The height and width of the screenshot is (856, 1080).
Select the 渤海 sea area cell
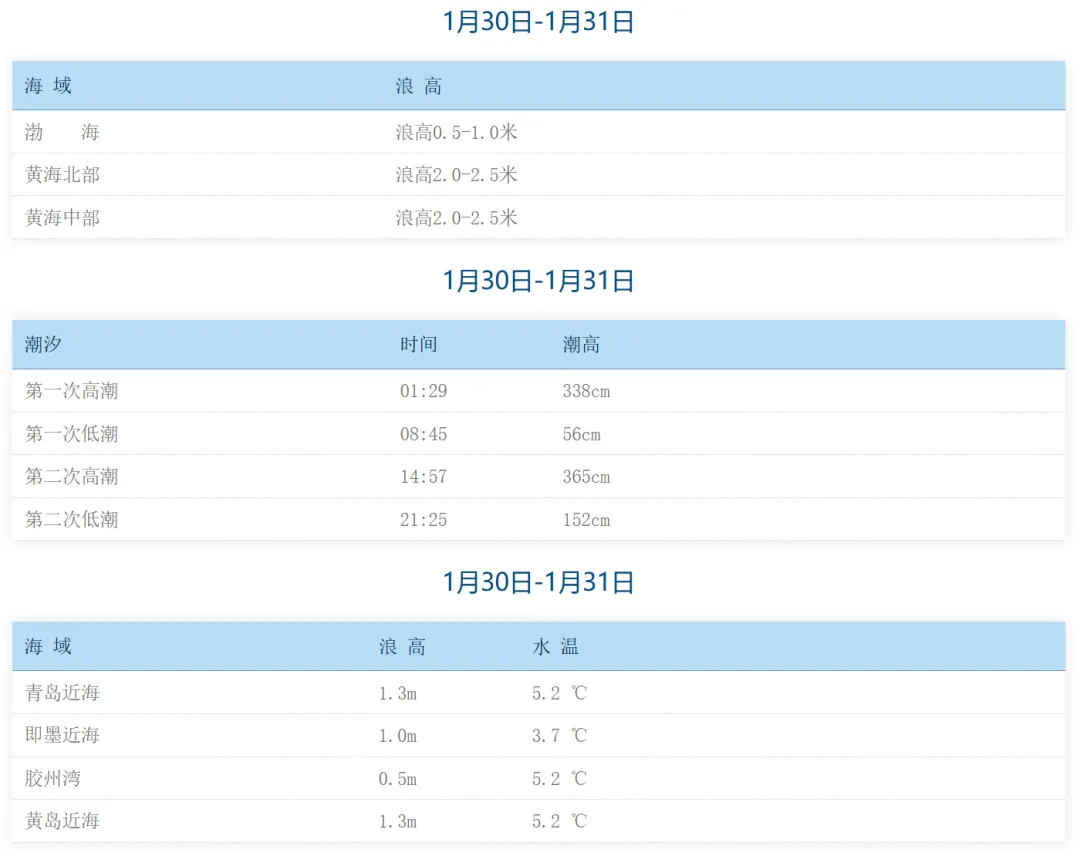click(x=62, y=132)
